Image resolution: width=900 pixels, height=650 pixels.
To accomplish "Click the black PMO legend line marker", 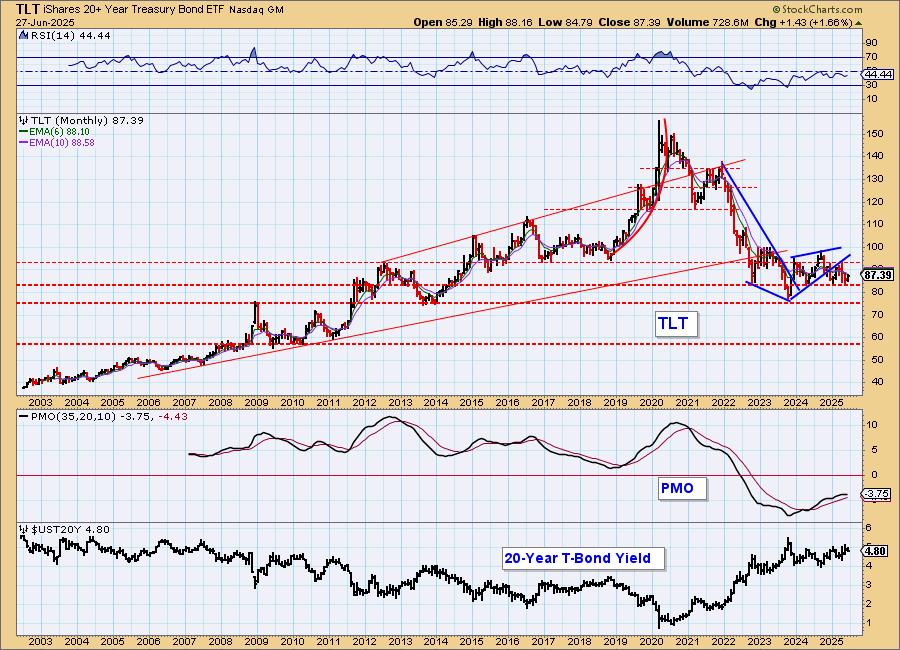I will click(24, 417).
